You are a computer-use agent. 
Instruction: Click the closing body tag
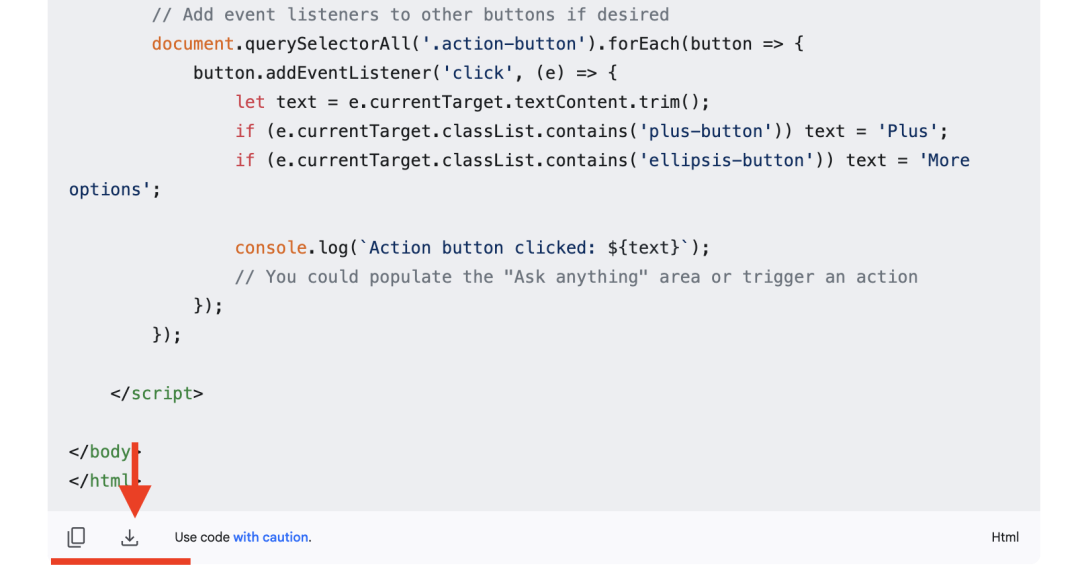tap(100, 451)
